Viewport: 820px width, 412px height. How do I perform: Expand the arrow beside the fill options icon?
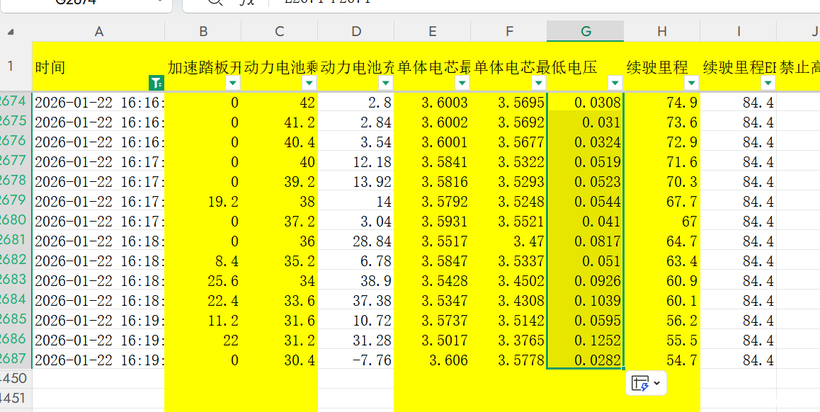[x=657, y=383]
